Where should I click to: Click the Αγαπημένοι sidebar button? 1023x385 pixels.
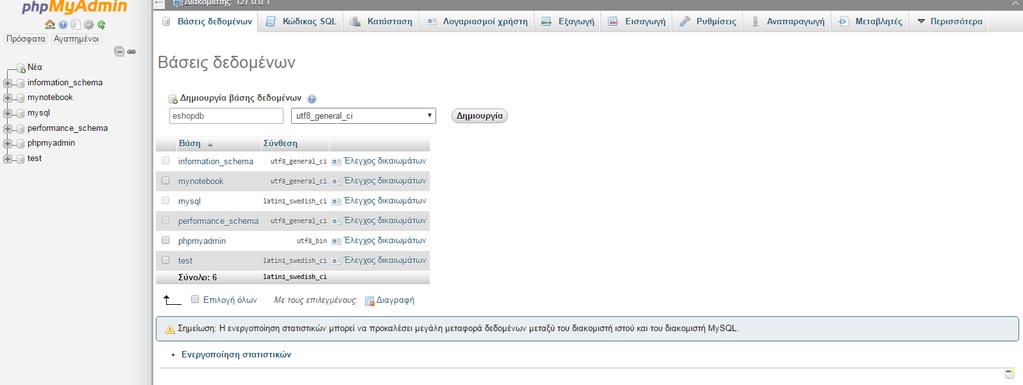[x=76, y=38]
